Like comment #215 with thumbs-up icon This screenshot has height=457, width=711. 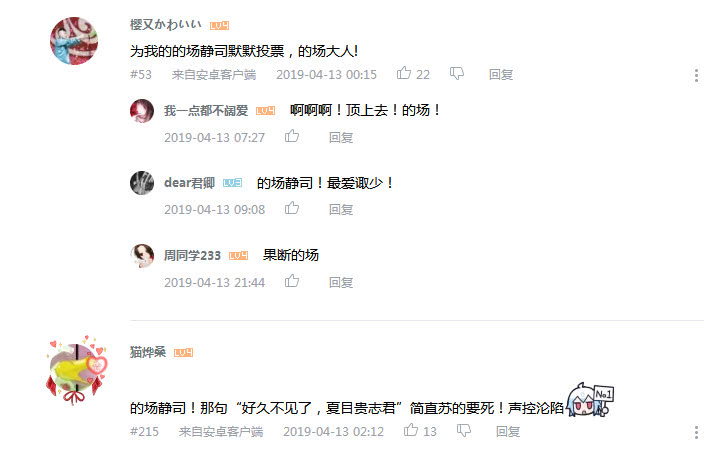411,430
